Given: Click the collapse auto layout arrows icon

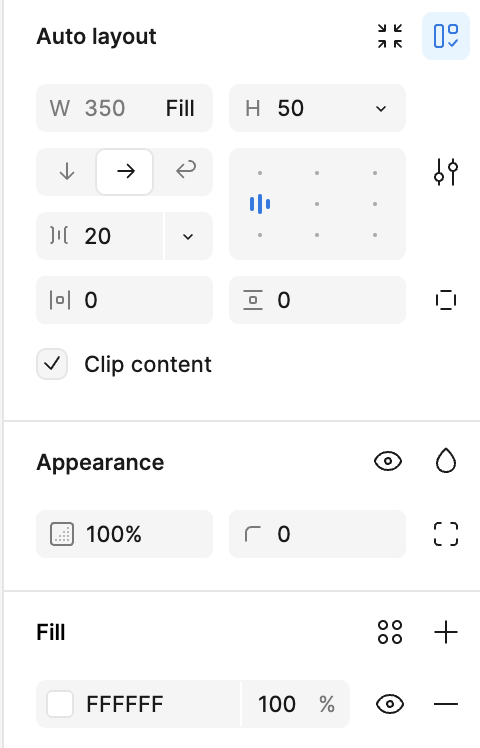Looking at the screenshot, I should pos(389,36).
